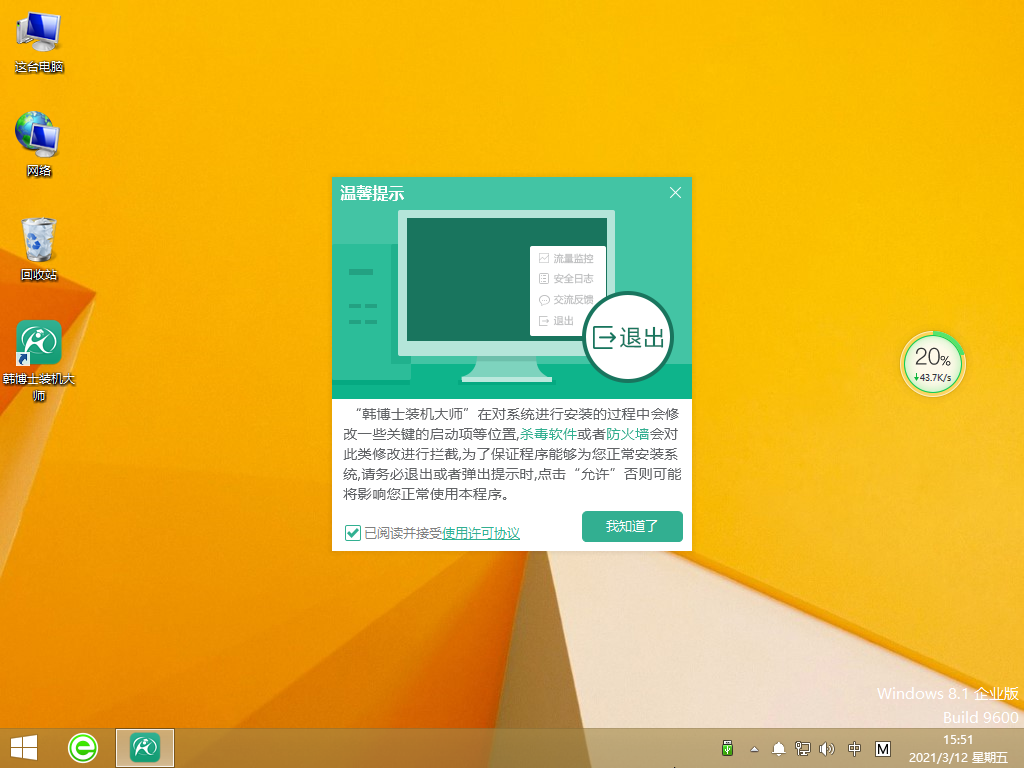Open the 回收站 Recycle Bin

pos(38,240)
